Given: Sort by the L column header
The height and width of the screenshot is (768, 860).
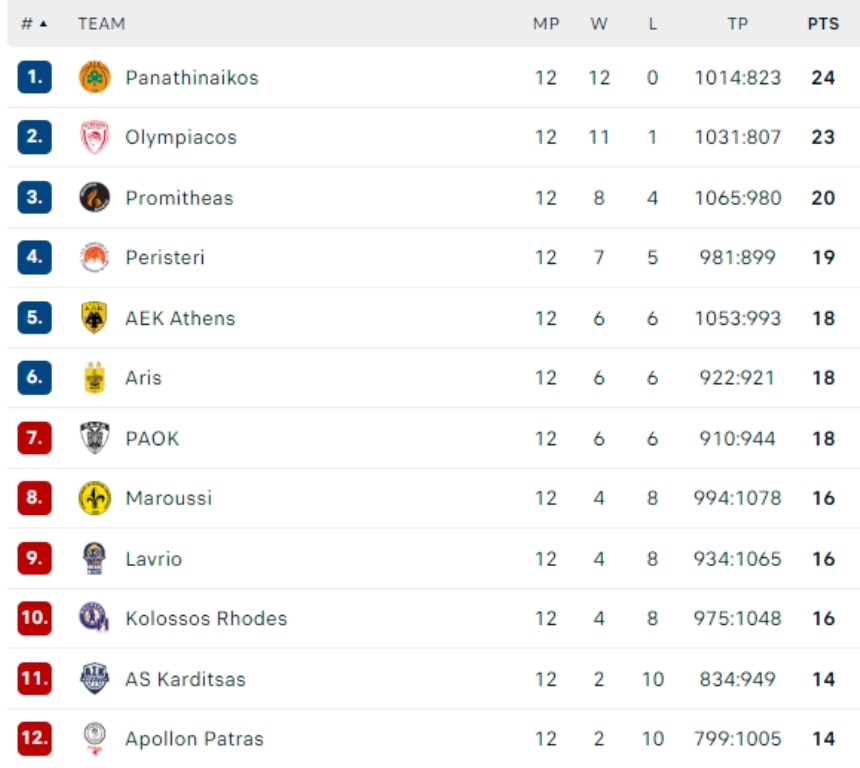Looking at the screenshot, I should tap(652, 24).
